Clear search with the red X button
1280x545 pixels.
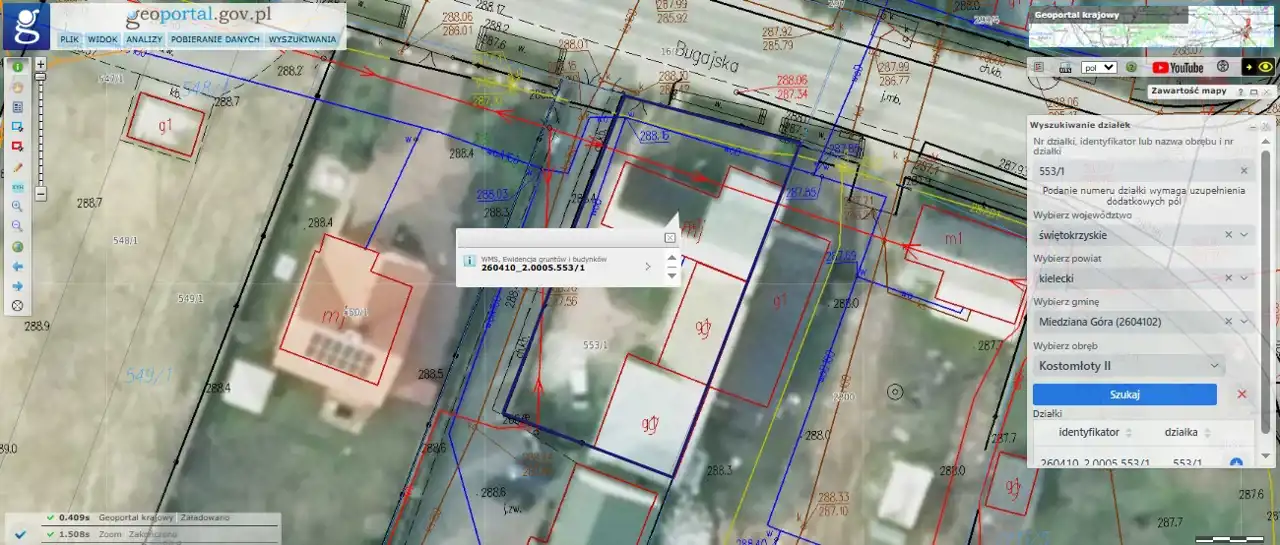[x=1242, y=394]
